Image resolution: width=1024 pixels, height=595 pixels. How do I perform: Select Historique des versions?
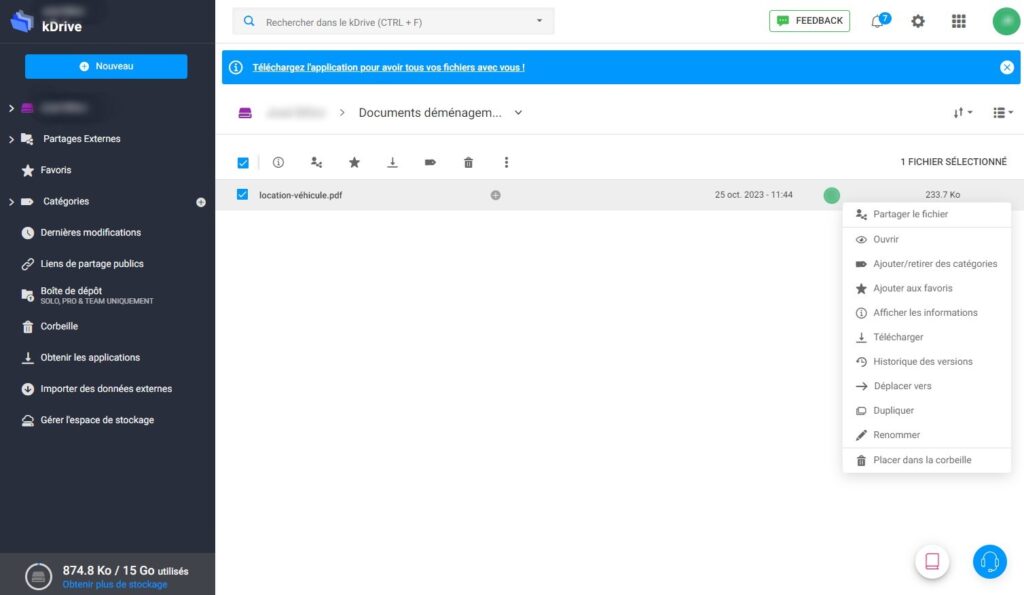927,362
